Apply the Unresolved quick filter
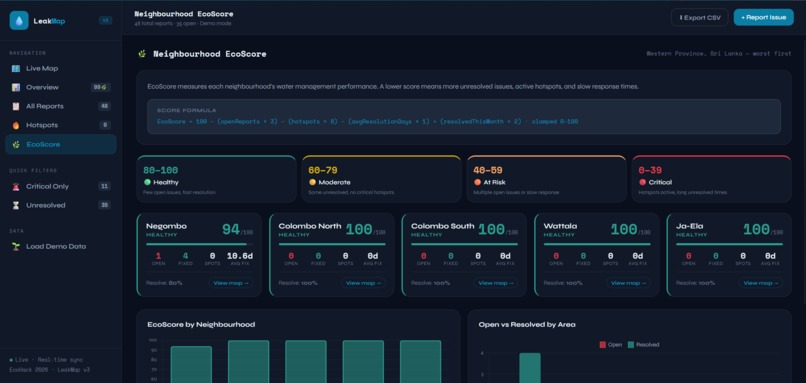 click(x=61, y=205)
